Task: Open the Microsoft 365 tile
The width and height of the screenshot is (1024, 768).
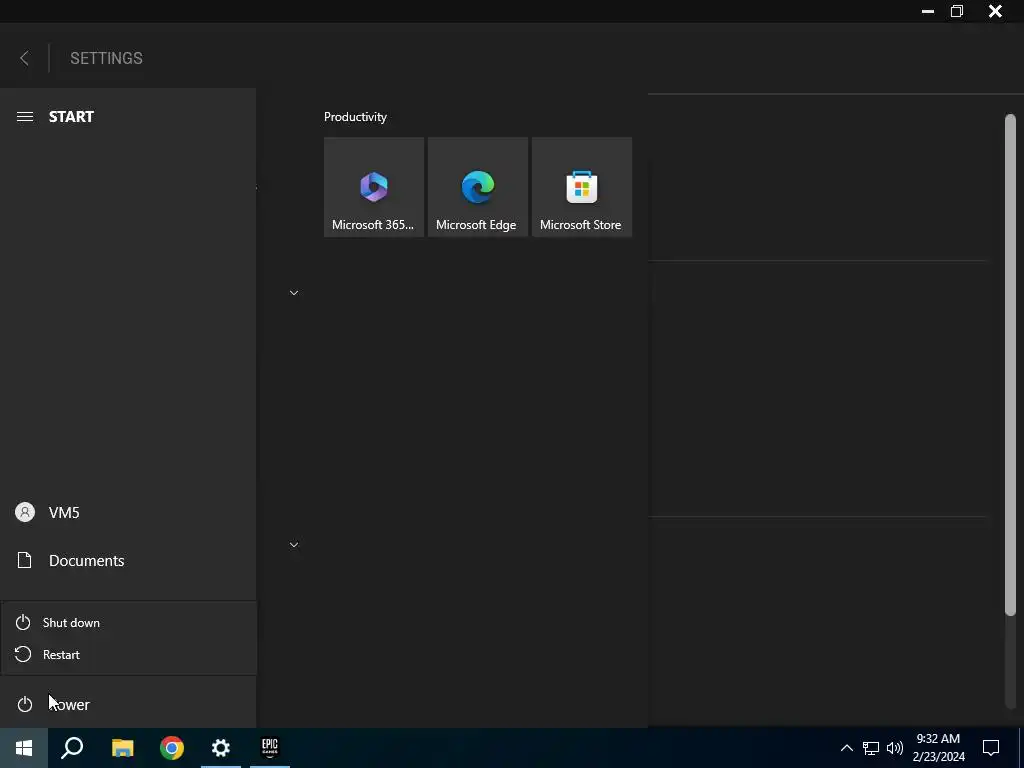Action: point(374,187)
